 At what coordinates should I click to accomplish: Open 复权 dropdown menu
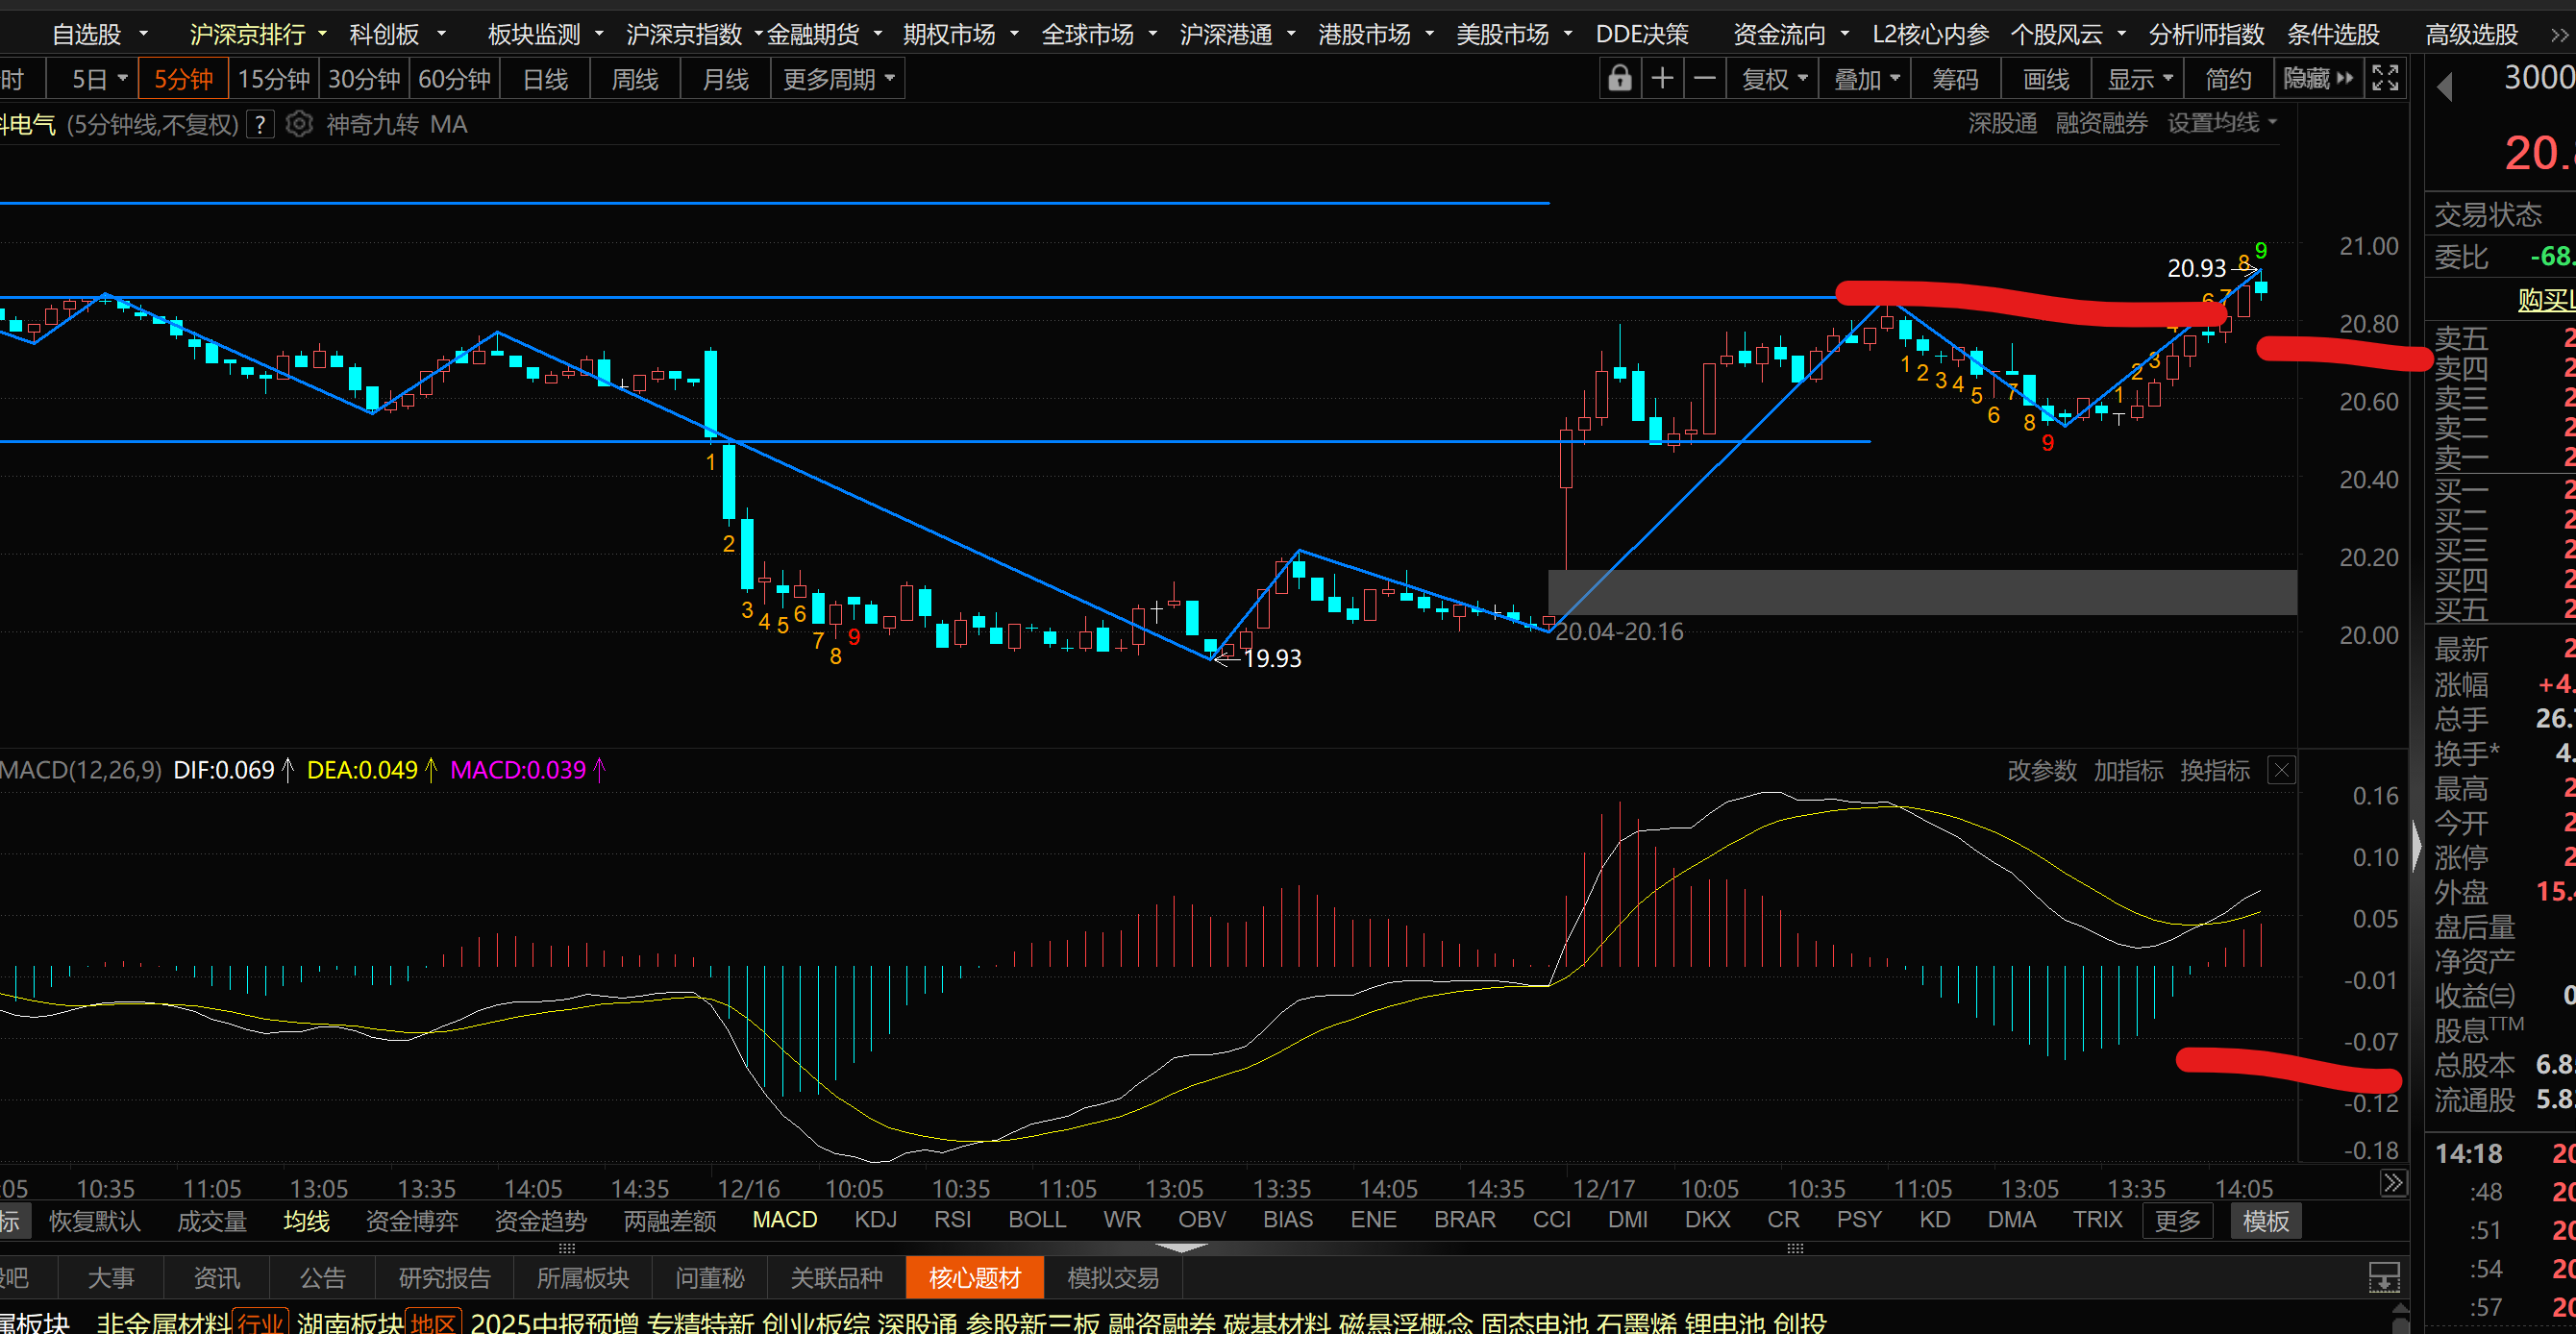(x=1774, y=78)
